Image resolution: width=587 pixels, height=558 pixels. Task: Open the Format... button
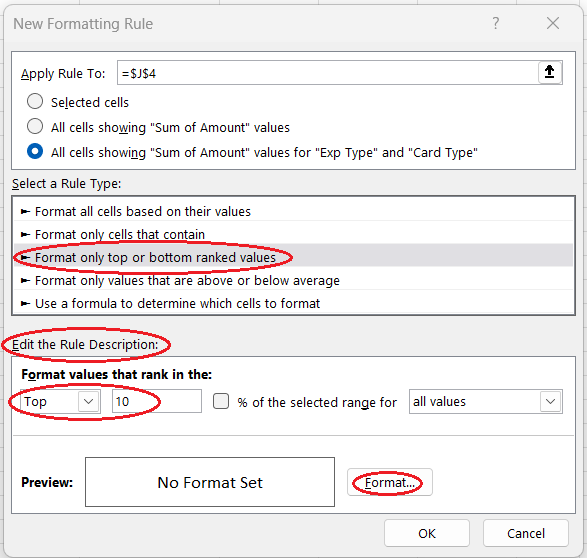coord(390,482)
